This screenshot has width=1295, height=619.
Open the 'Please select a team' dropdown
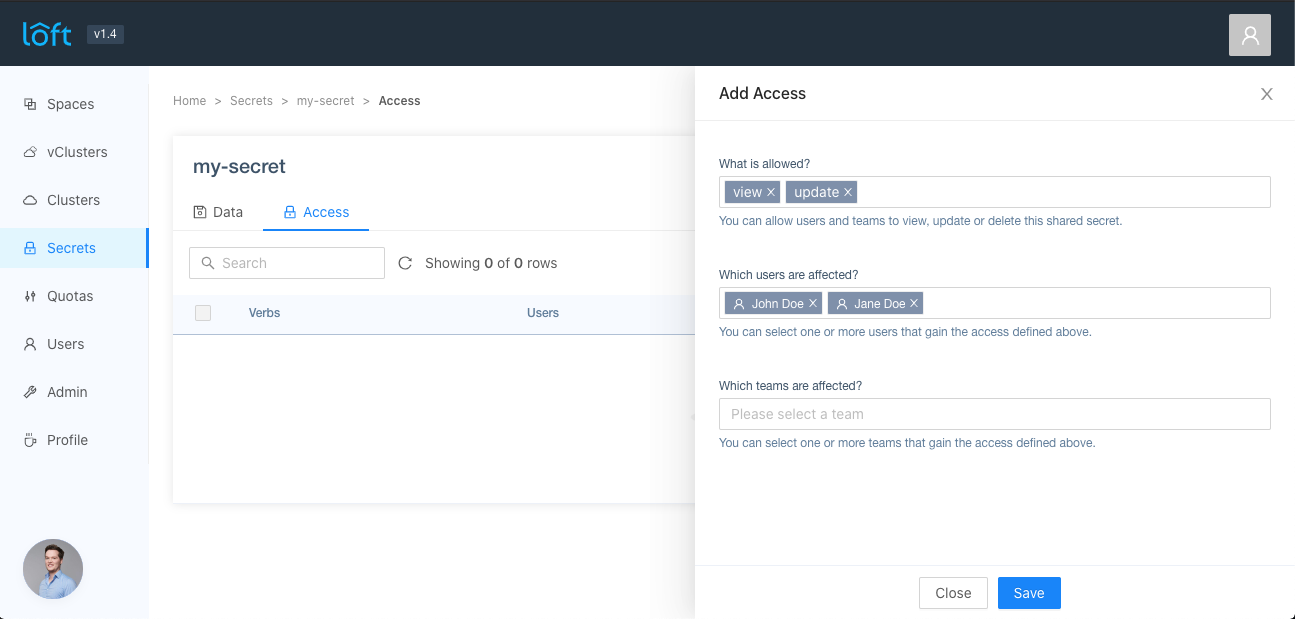pos(995,414)
